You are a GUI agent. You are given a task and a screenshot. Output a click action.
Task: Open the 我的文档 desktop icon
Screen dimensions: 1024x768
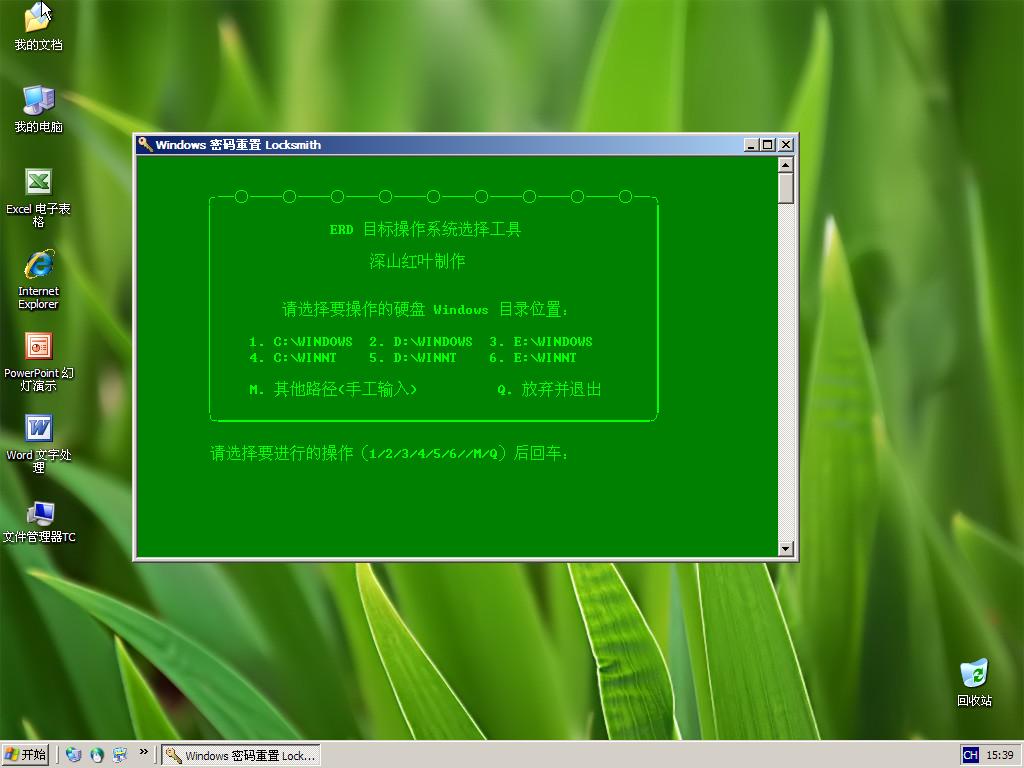pyautogui.click(x=38, y=18)
